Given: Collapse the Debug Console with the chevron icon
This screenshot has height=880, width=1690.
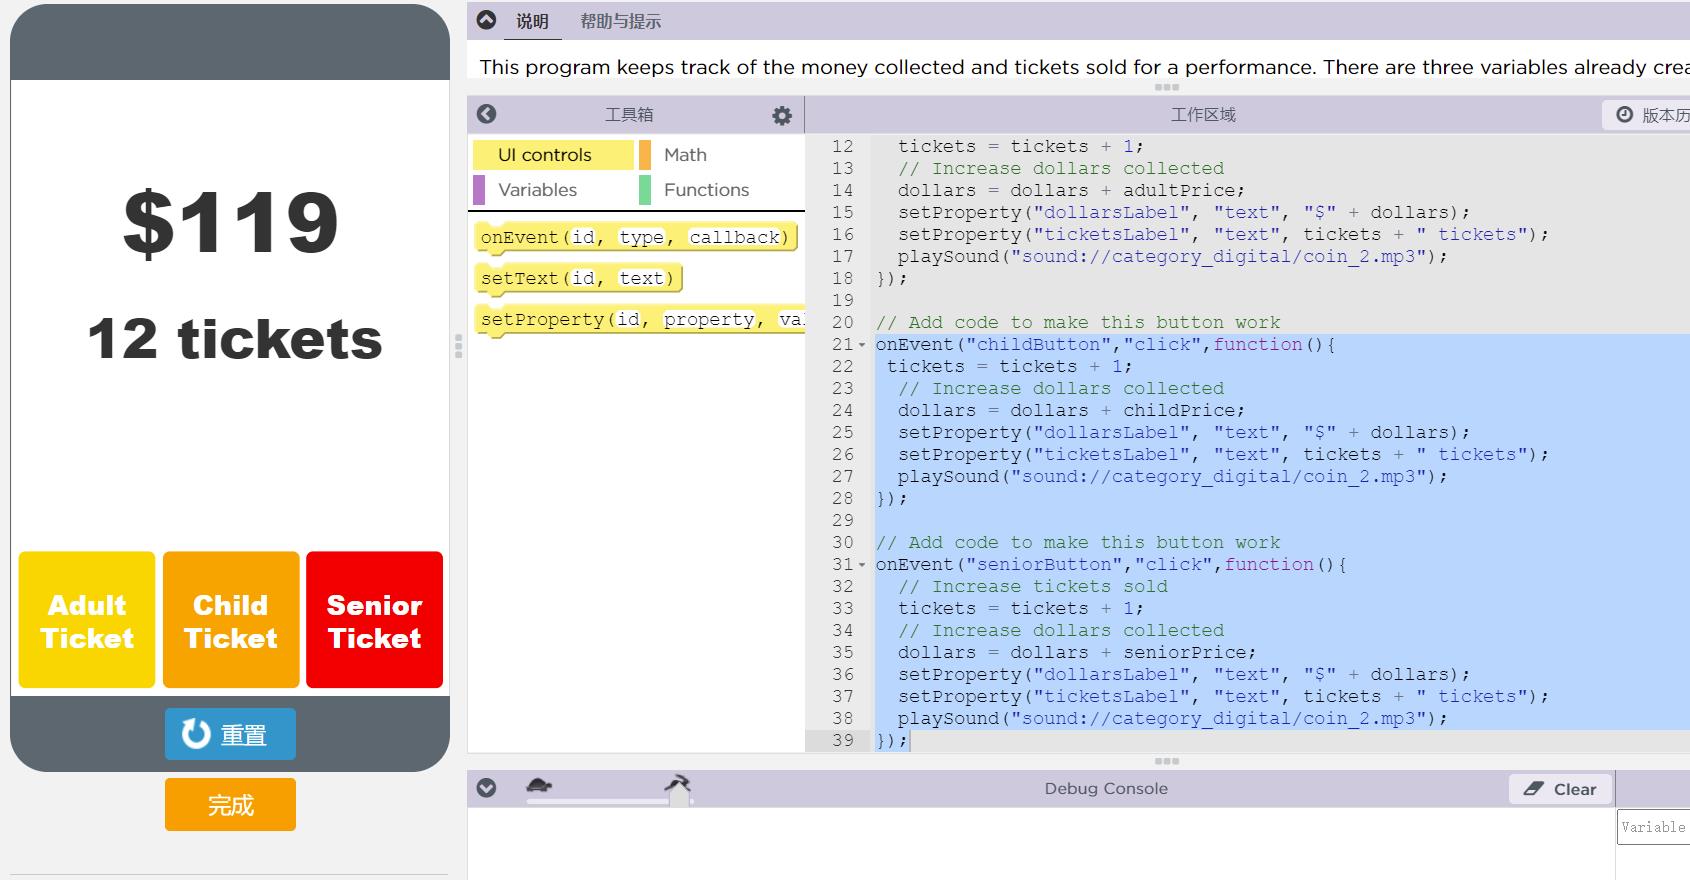Looking at the screenshot, I should [x=486, y=788].
